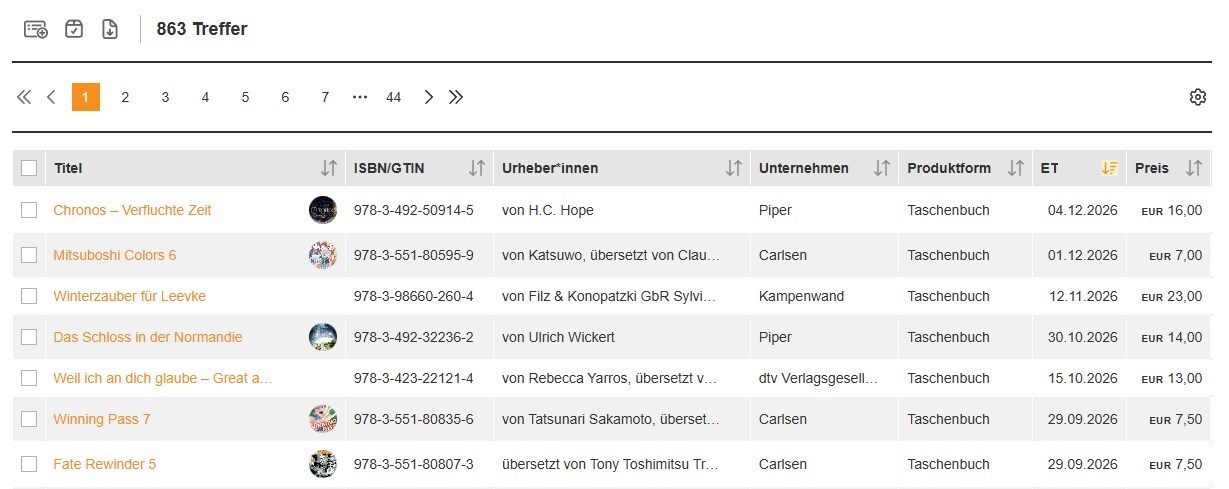Select the checkbox for Mitsuboshi Colors 6
Viewport: 1229px width, 489px height.
pyautogui.click(x=29, y=255)
